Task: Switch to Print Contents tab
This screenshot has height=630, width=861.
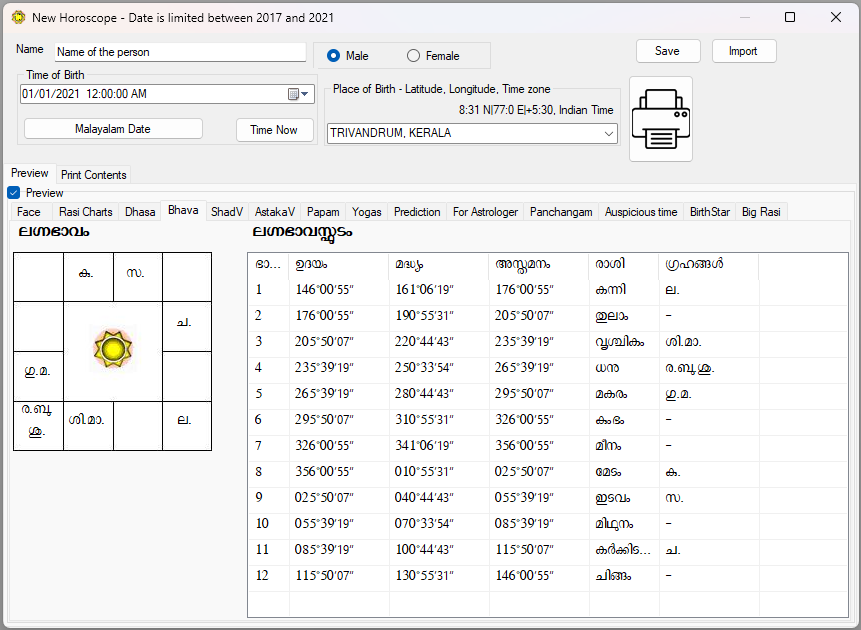Action: 93,174
